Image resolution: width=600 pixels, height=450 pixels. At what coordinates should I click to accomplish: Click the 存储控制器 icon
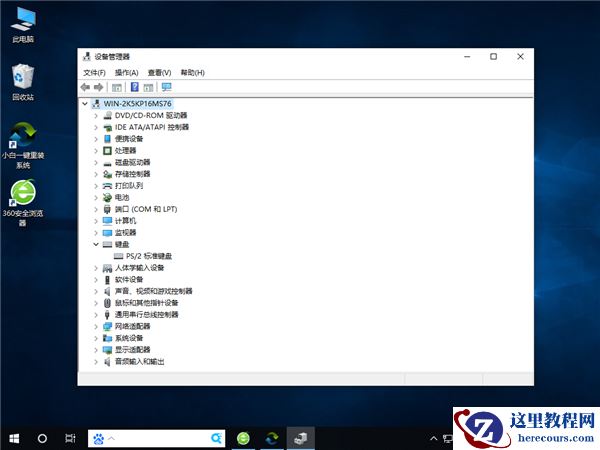pos(108,174)
